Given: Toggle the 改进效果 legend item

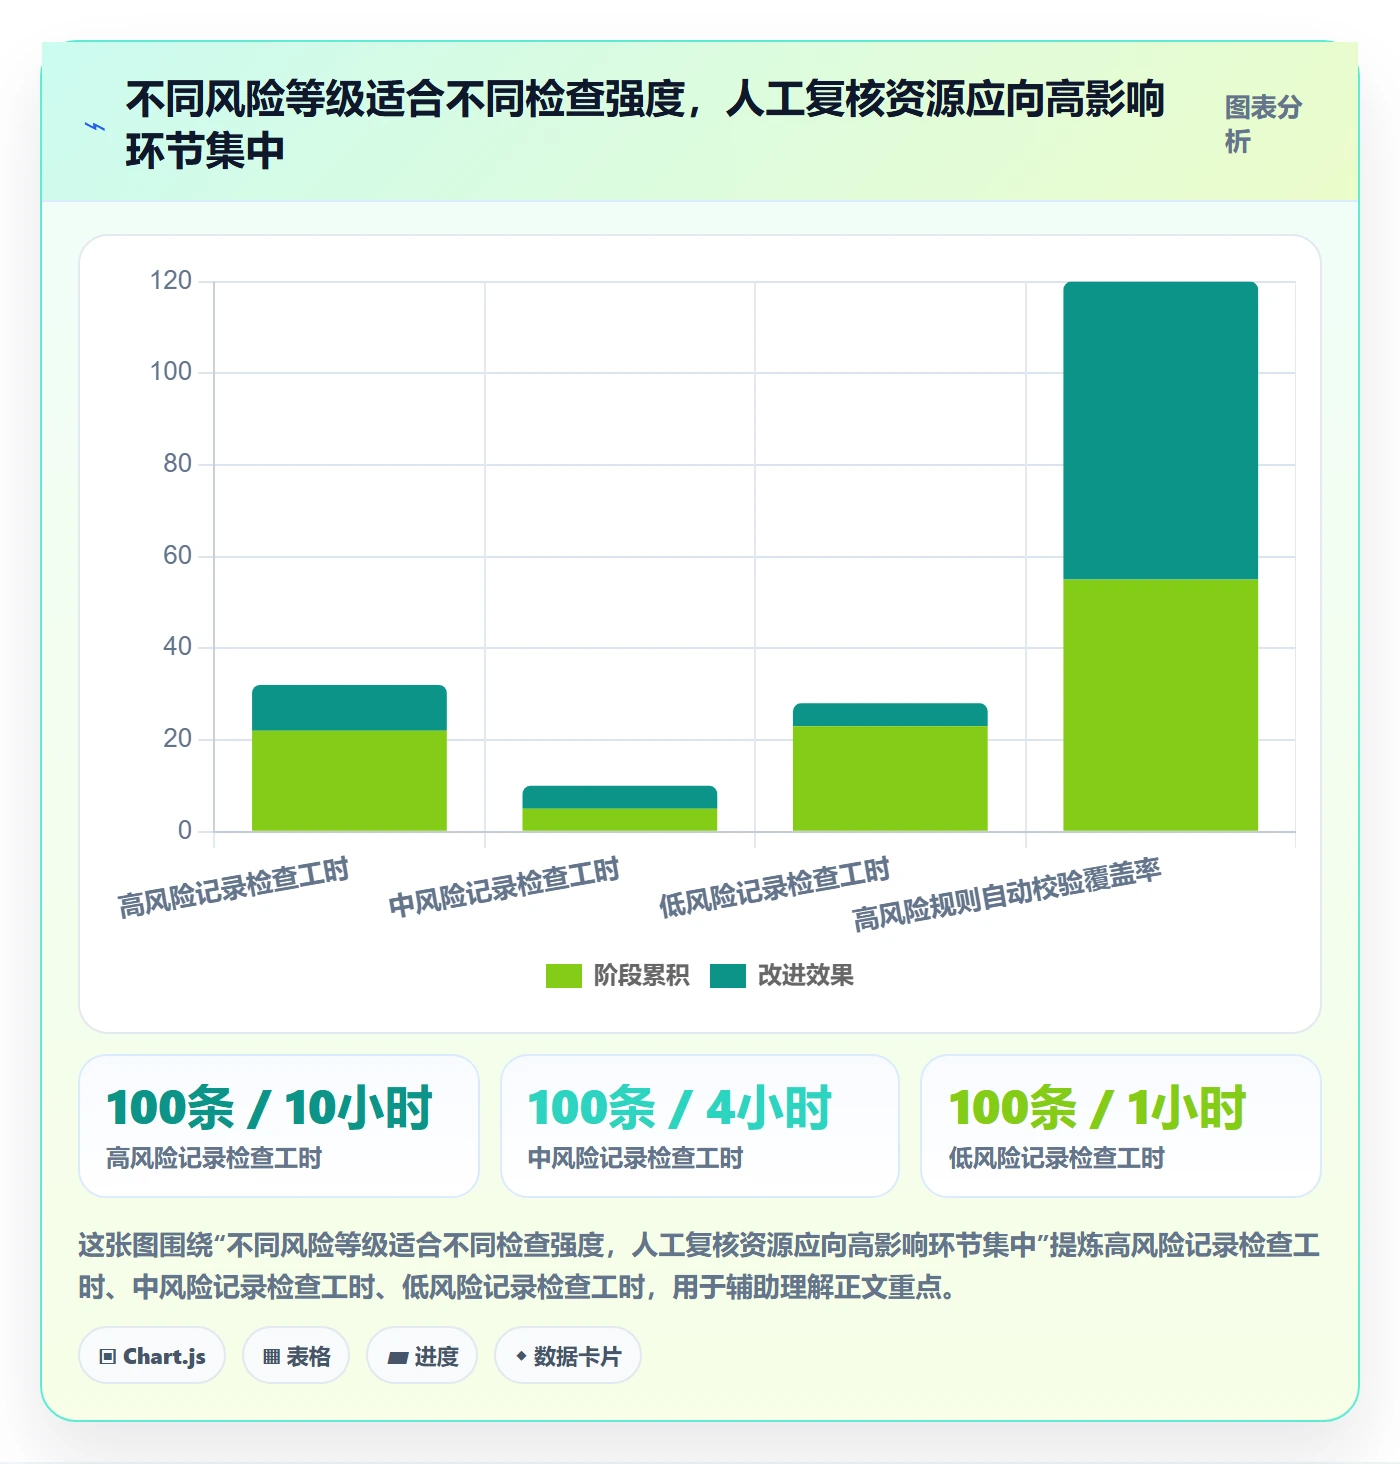Looking at the screenshot, I should tap(782, 975).
